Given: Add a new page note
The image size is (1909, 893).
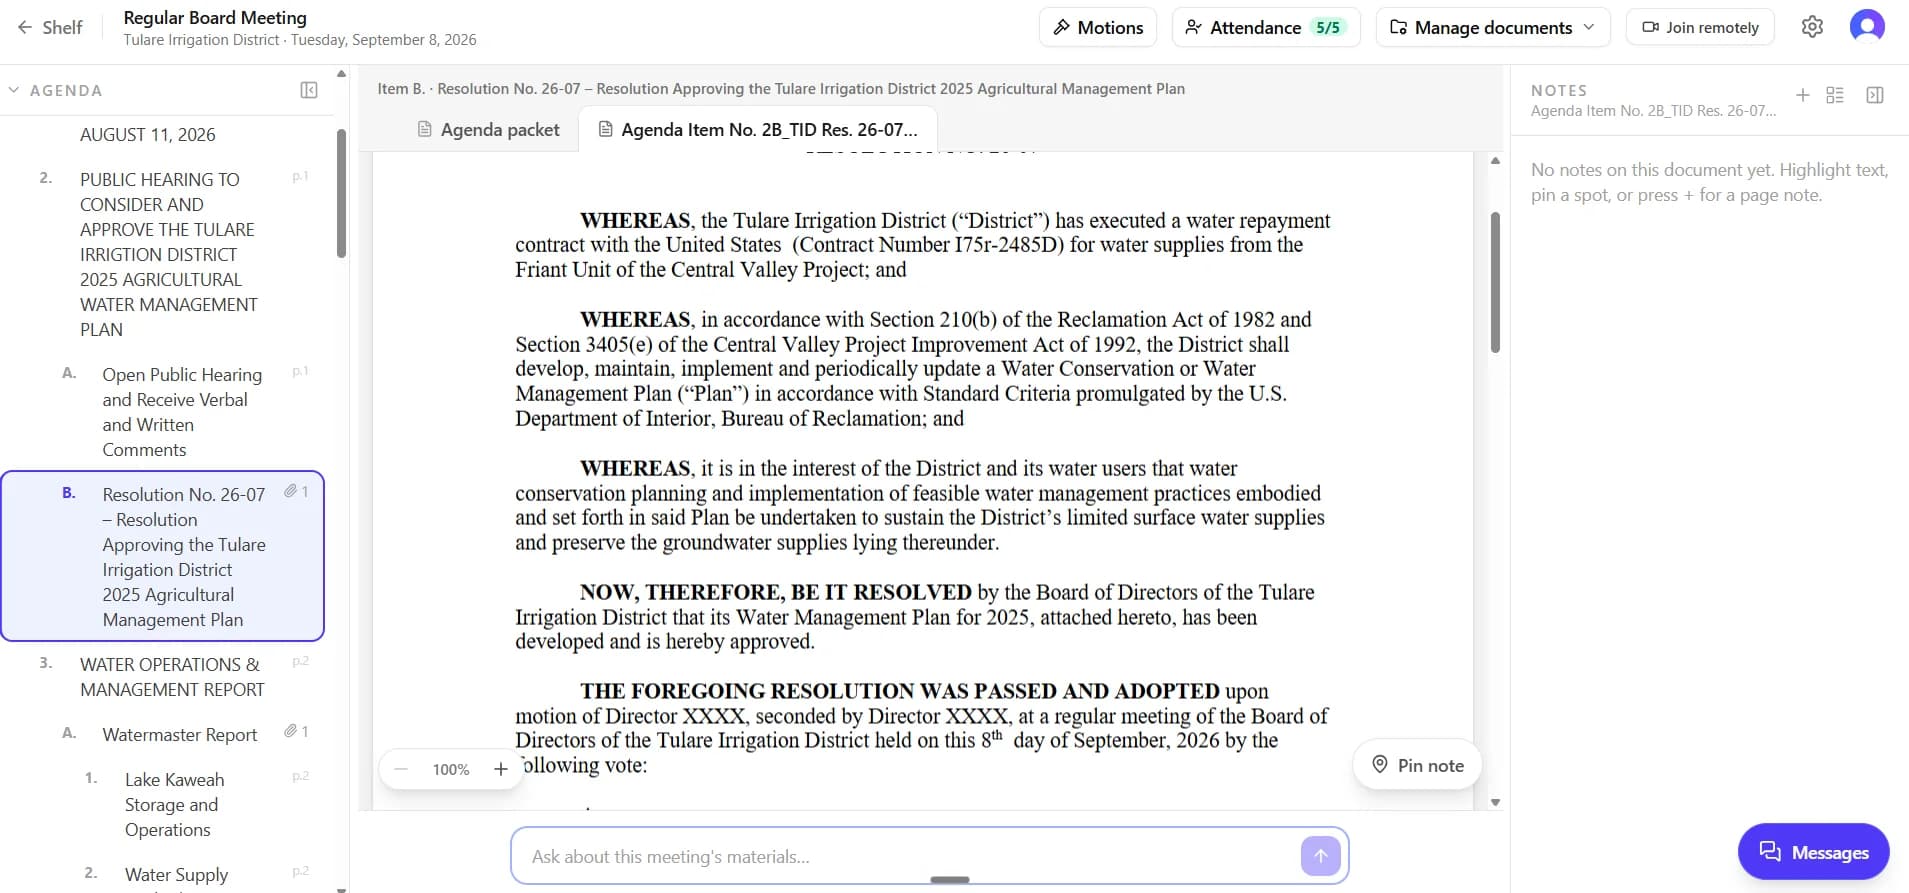Looking at the screenshot, I should click(x=1802, y=95).
